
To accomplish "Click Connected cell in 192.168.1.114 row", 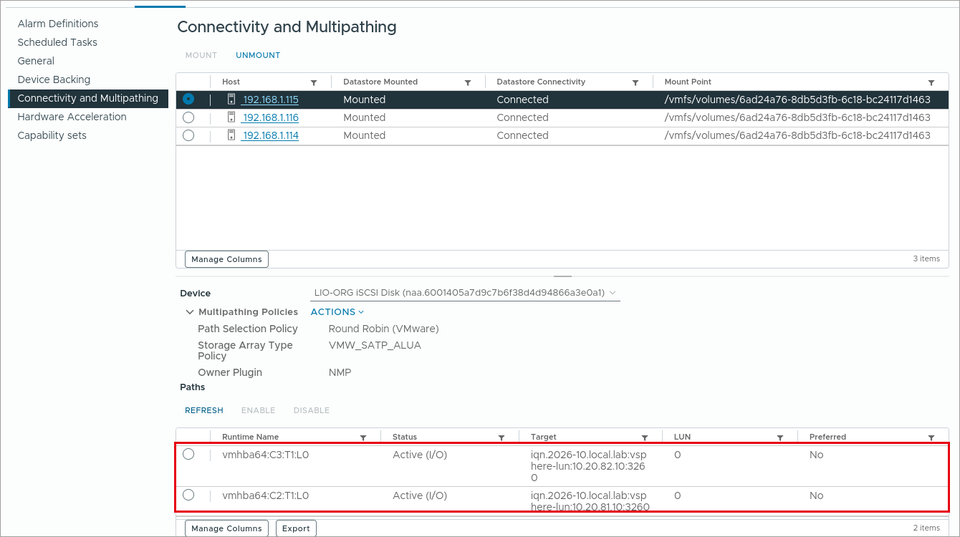I will (522, 135).
